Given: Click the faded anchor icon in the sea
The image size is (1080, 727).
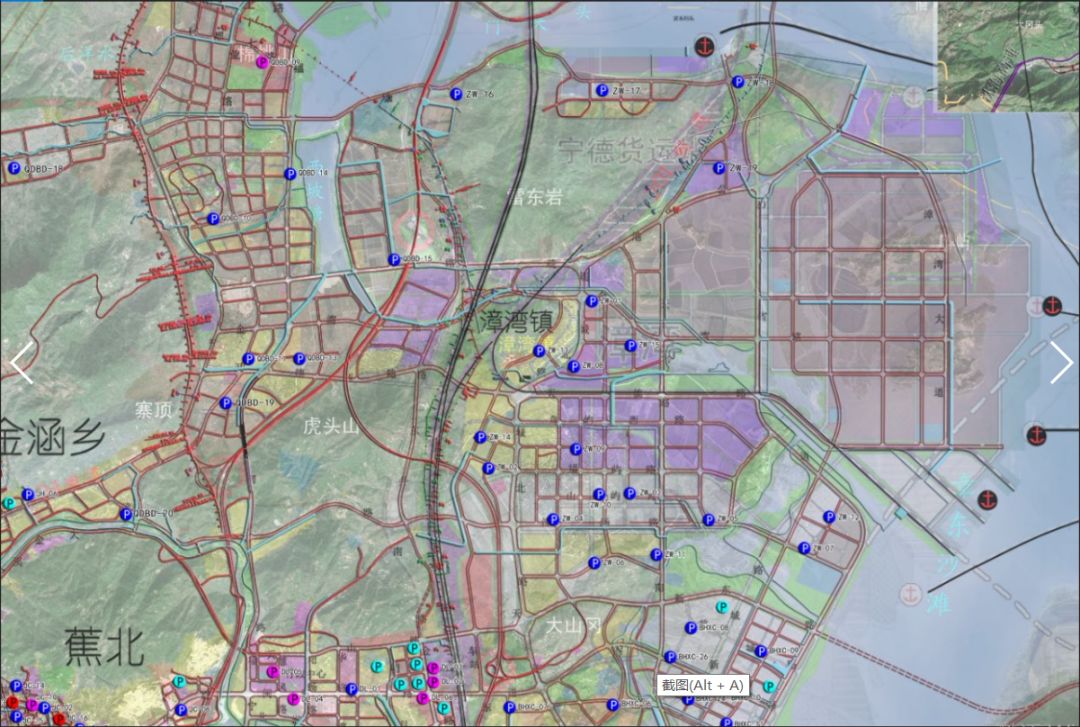Looking at the screenshot, I should pos(910,593).
